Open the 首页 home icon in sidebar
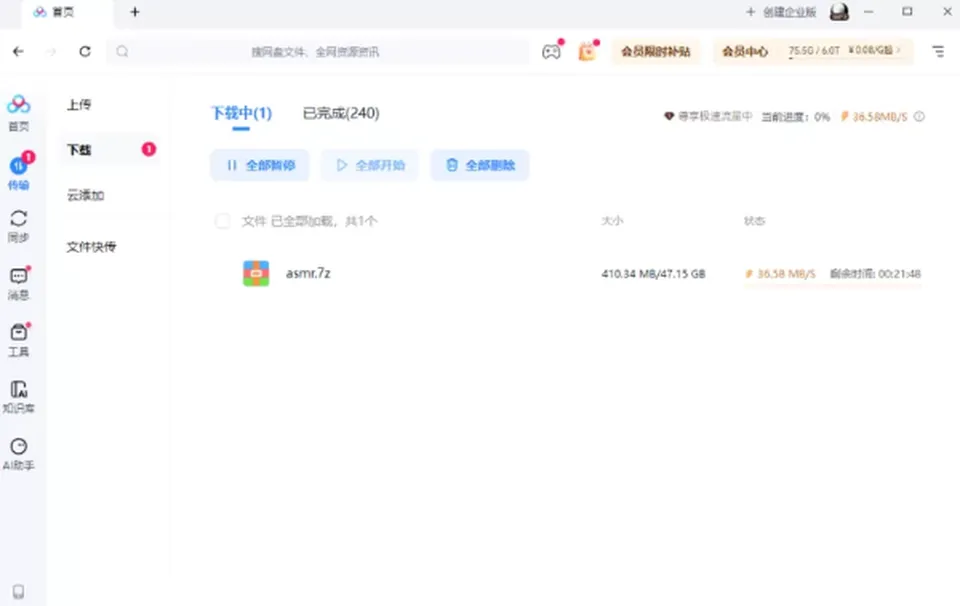This screenshot has height=606, width=960. (18, 113)
